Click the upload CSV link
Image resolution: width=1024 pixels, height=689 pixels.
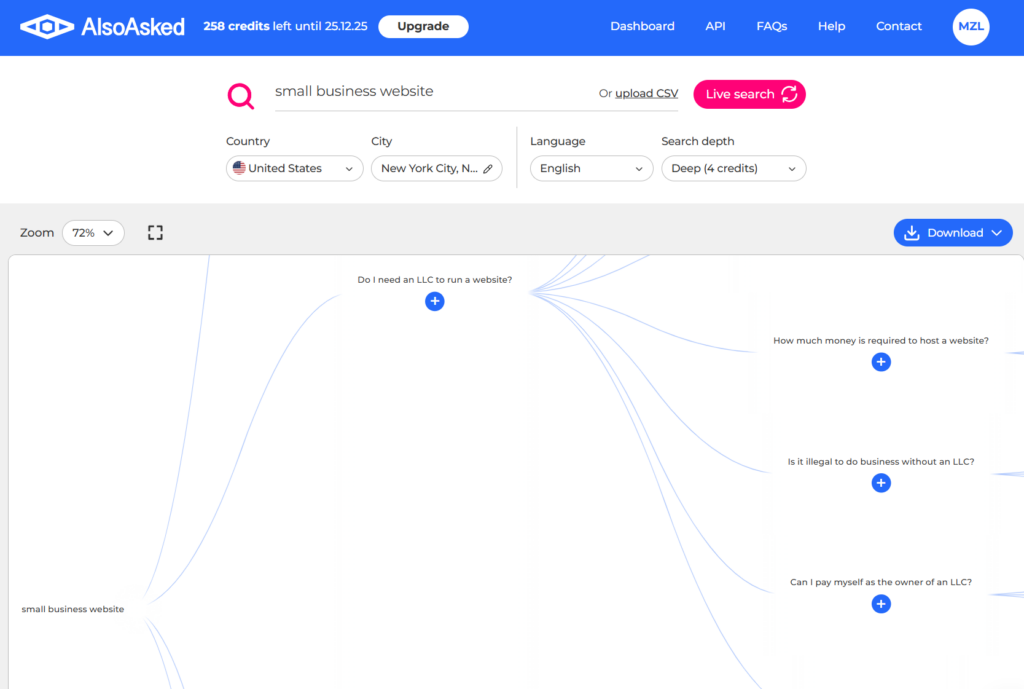[647, 93]
